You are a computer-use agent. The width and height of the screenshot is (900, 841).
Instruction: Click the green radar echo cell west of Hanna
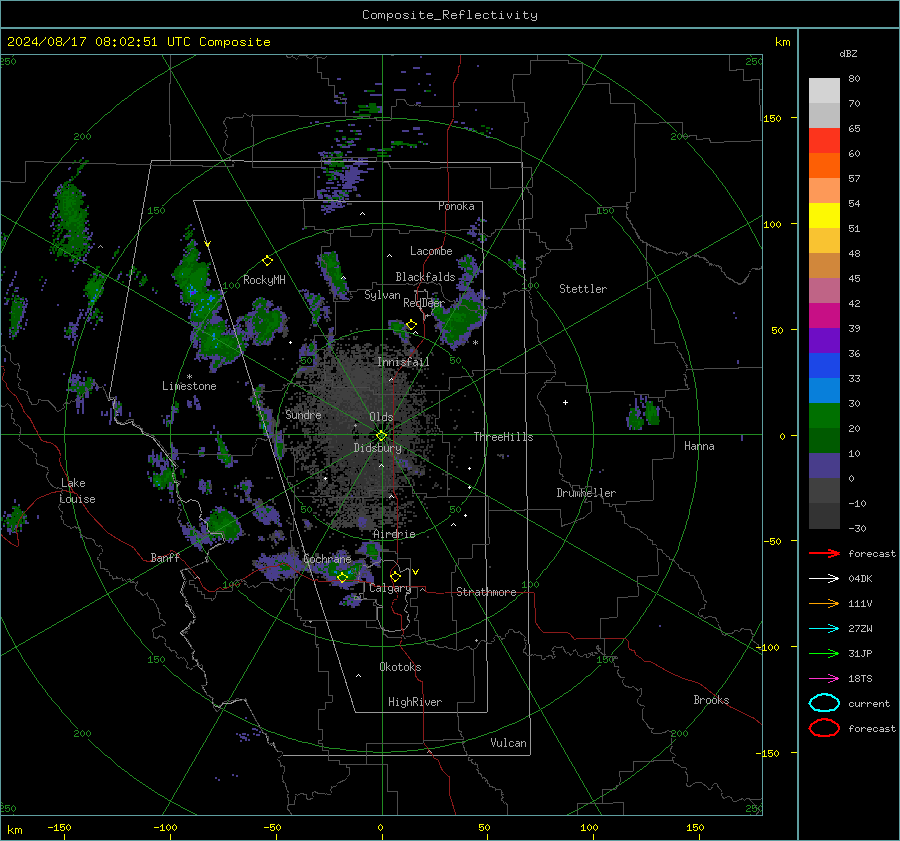coord(643,413)
